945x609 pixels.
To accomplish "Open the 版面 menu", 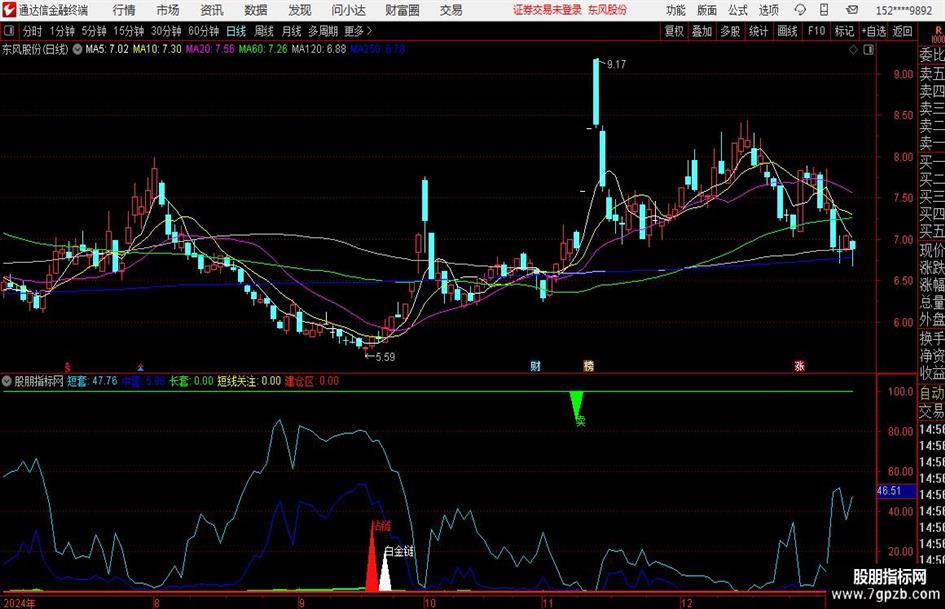I will coord(706,10).
